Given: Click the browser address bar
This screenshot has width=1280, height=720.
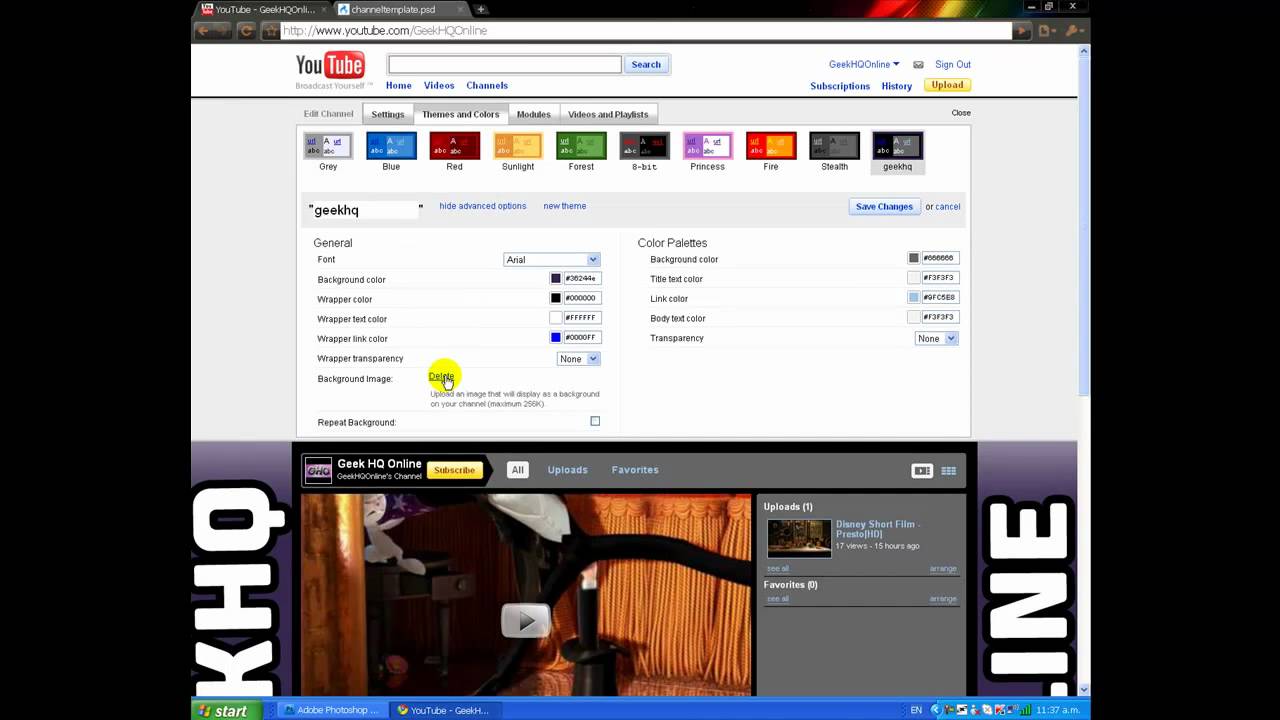Looking at the screenshot, I should point(646,31).
